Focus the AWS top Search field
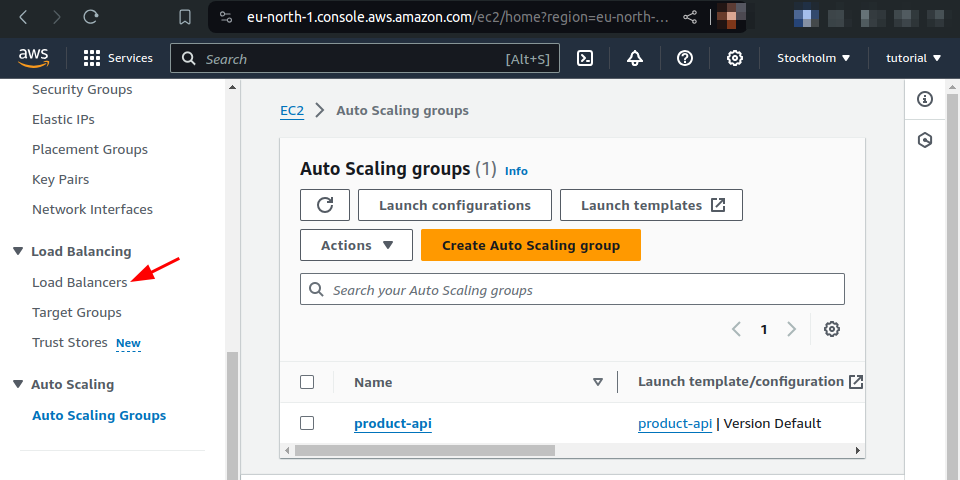 pos(365,58)
